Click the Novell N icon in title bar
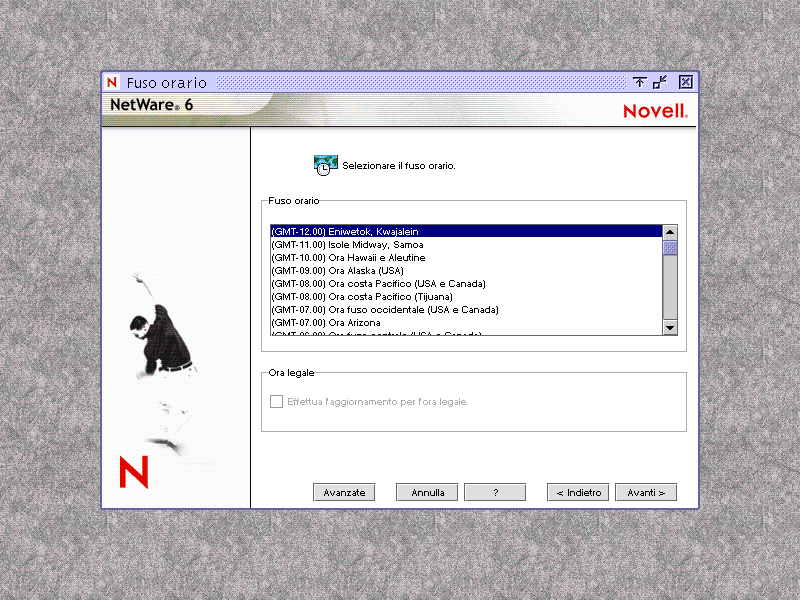Image resolution: width=800 pixels, height=600 pixels. point(112,82)
